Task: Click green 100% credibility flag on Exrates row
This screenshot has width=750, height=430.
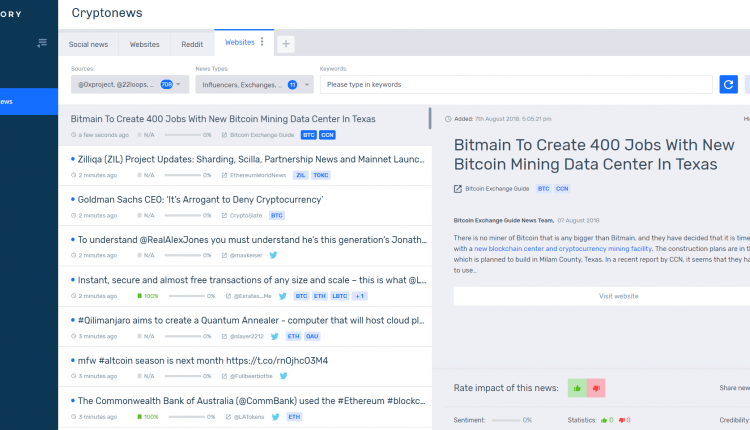Action: tap(148, 296)
